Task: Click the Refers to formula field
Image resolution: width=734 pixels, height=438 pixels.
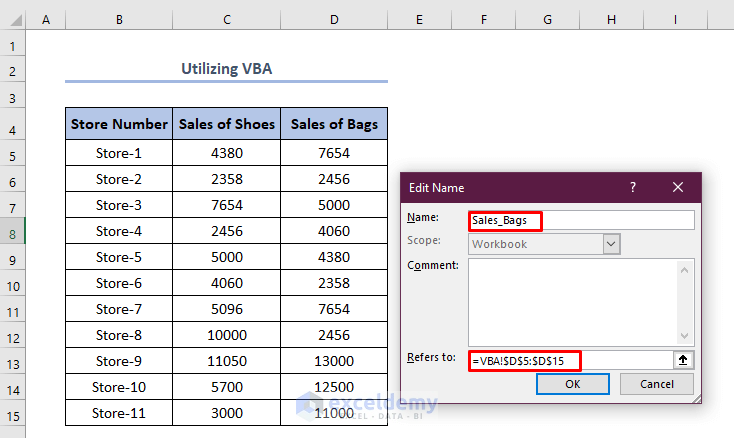Action: (570, 360)
